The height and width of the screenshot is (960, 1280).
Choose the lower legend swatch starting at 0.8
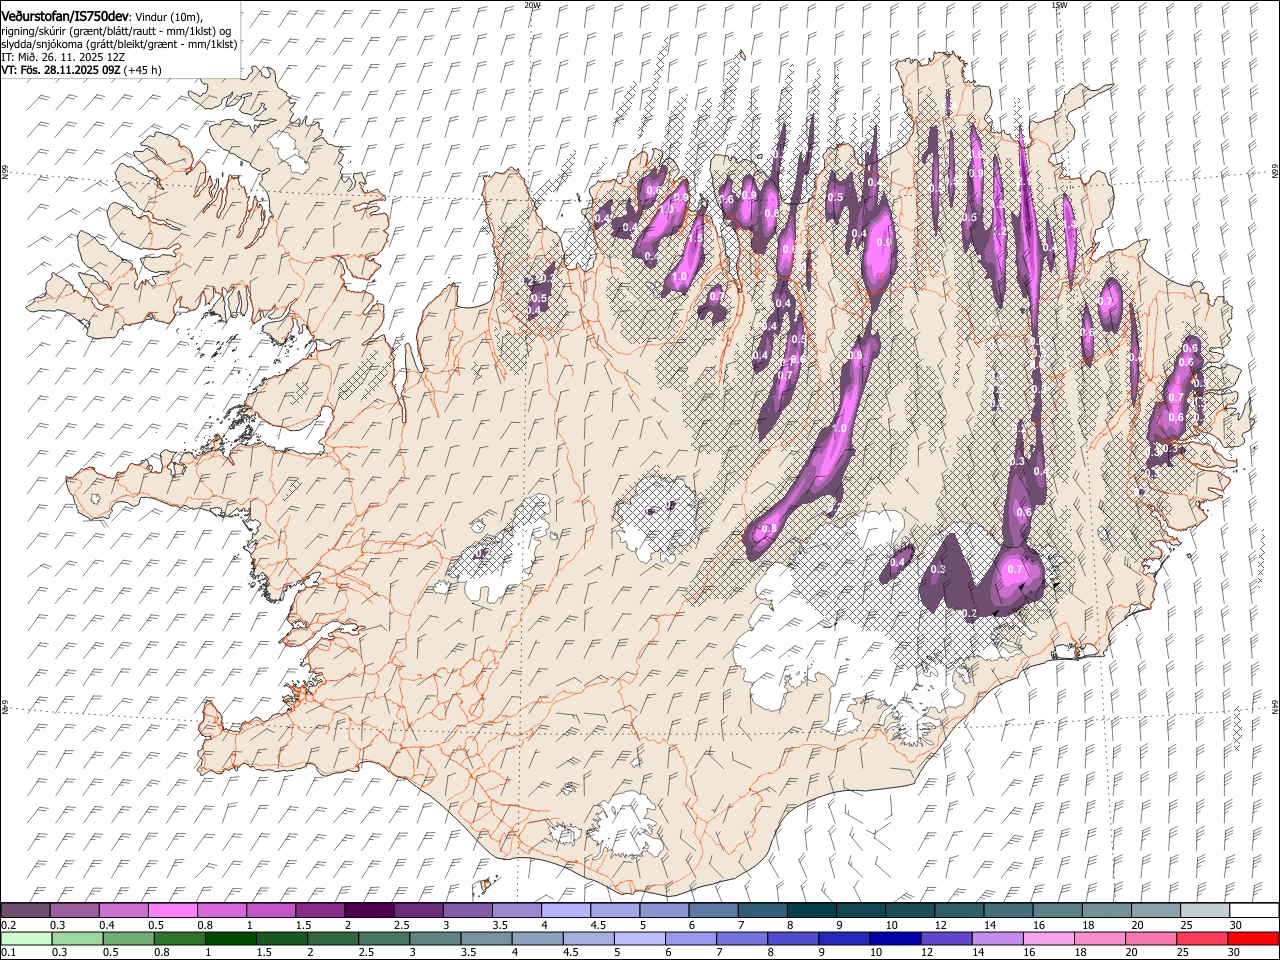pyautogui.click(x=179, y=938)
